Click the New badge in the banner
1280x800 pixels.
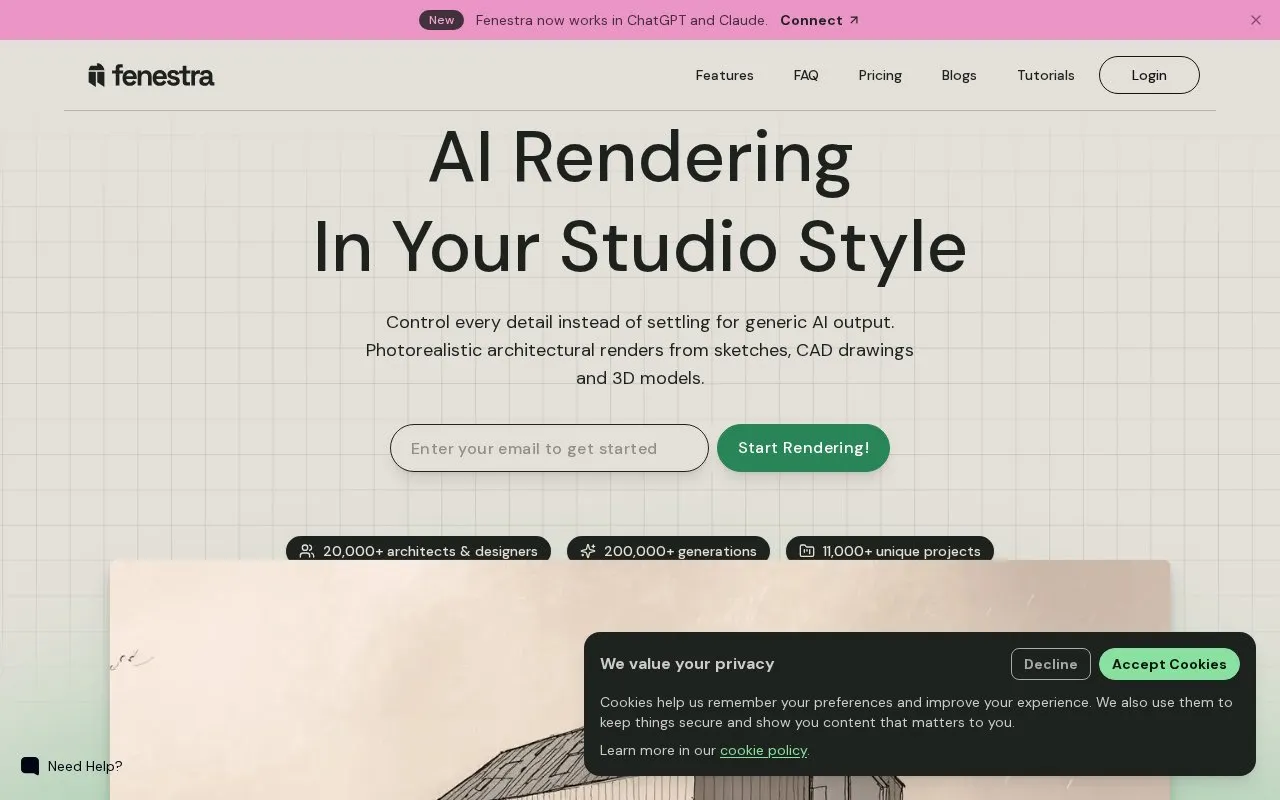click(441, 20)
